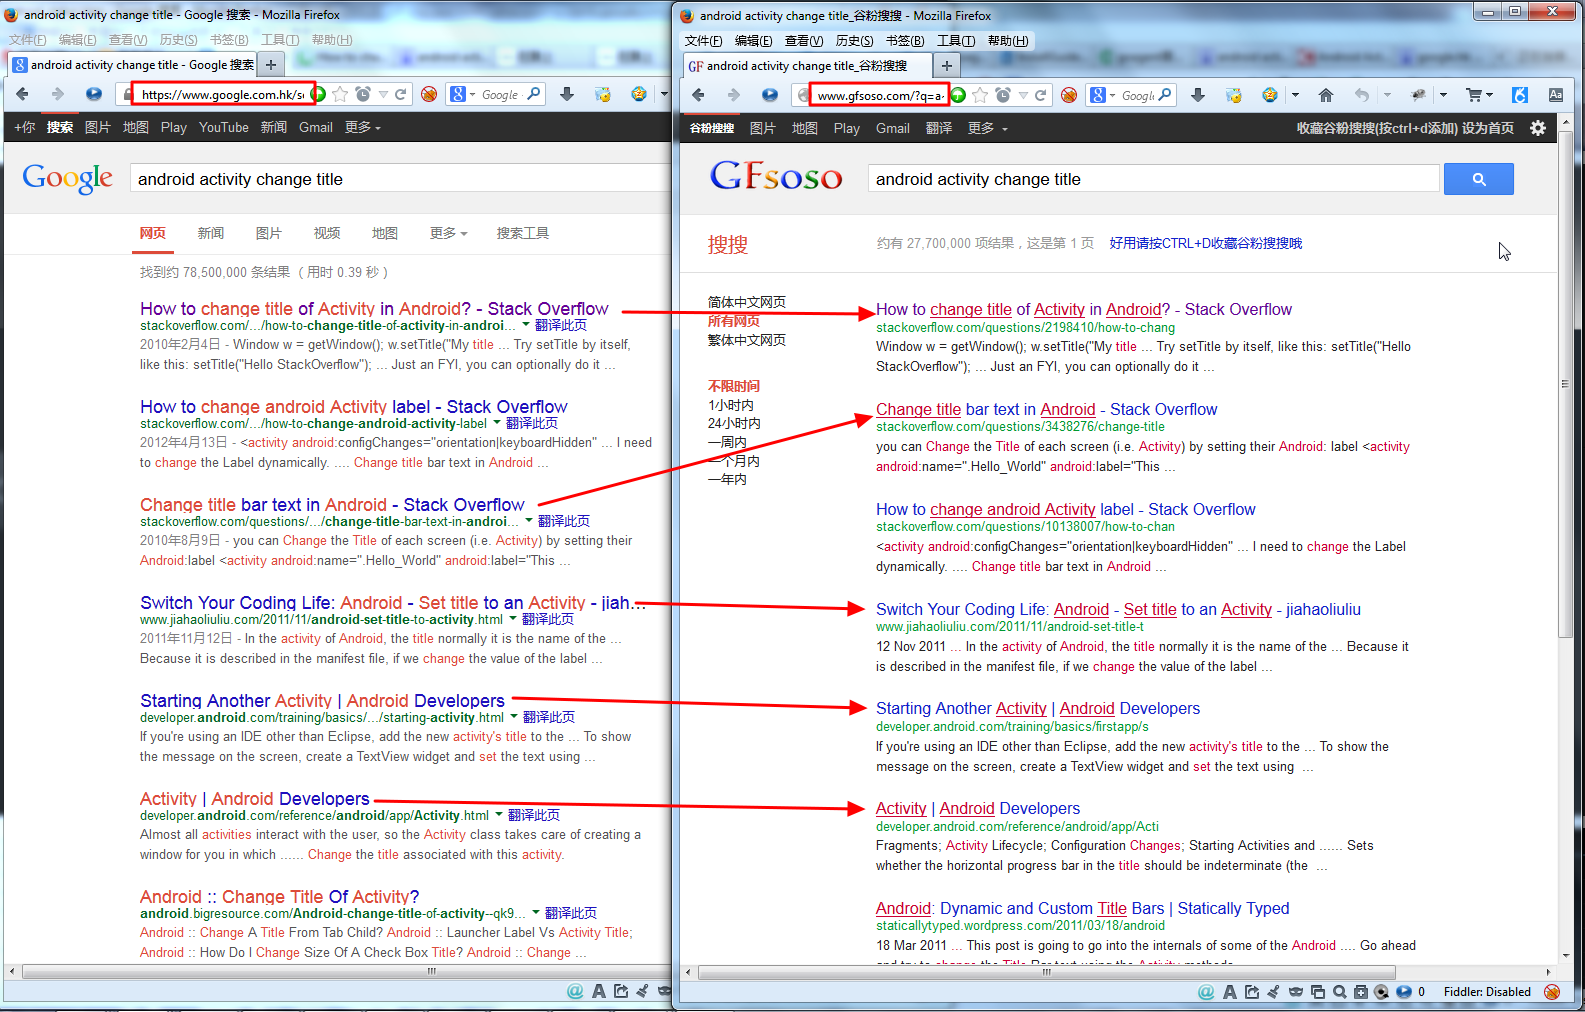
Task: Open shopping cart dropdown arrow in GFsoso toolbar
Action: [1490, 95]
